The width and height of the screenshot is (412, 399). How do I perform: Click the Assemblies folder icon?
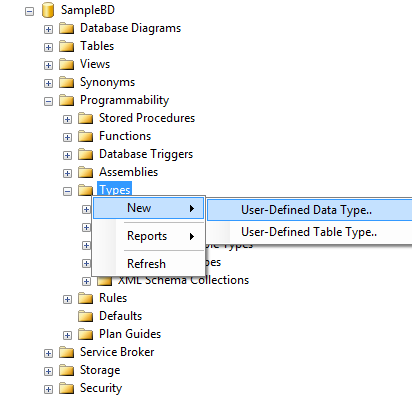tap(85, 172)
